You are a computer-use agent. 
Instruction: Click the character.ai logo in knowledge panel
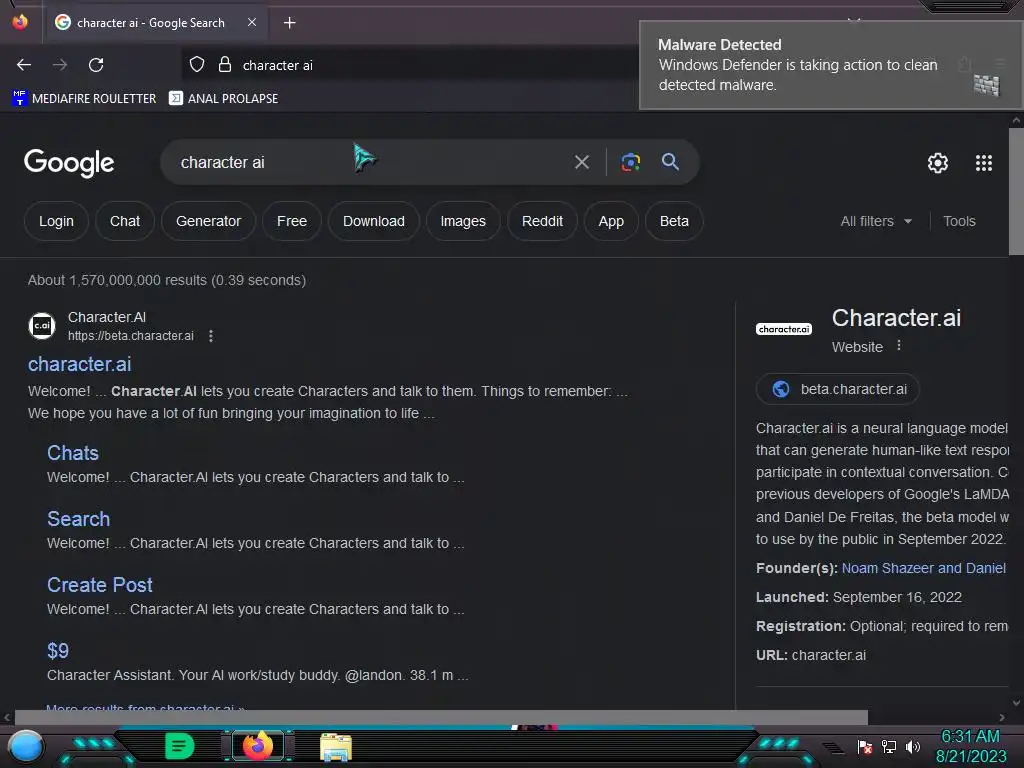784,329
